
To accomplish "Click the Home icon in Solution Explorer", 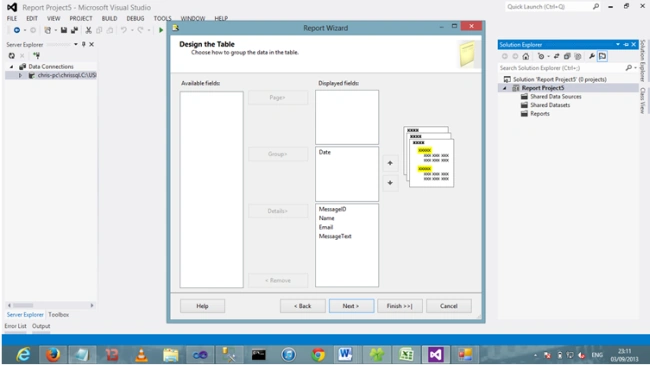I will click(x=526, y=56).
